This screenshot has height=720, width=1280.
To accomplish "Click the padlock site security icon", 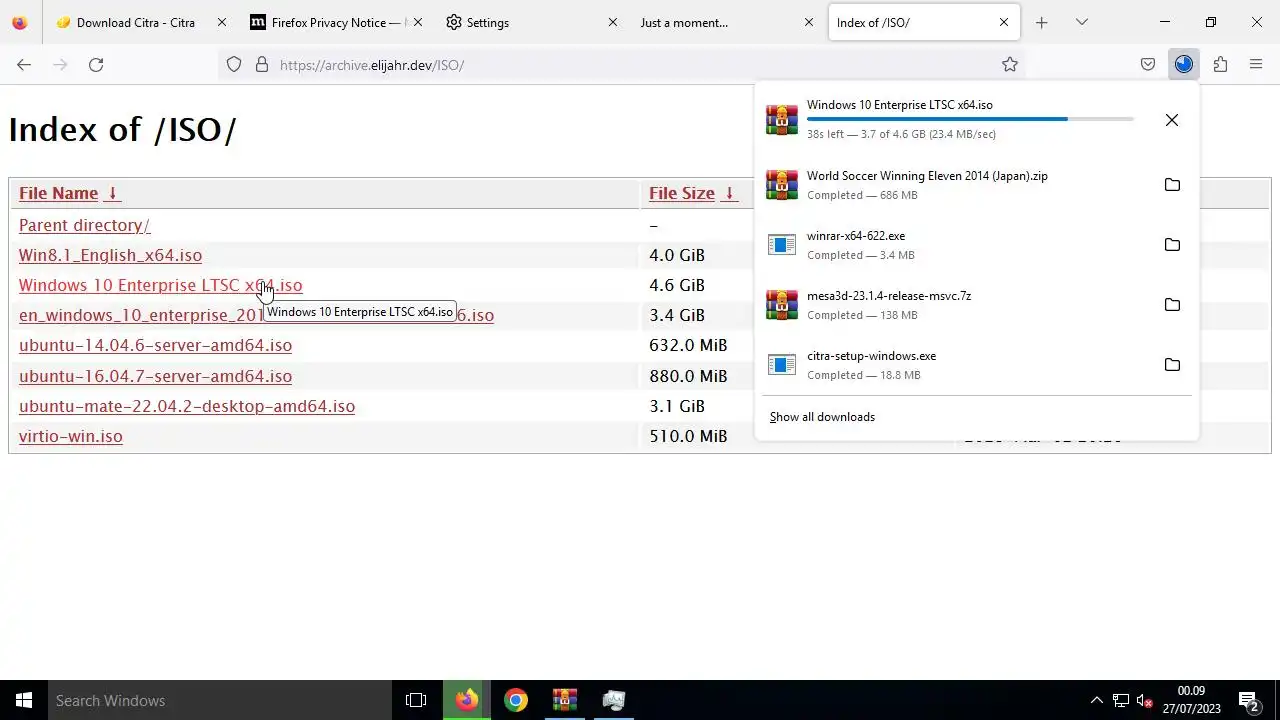I will pyautogui.click(x=262, y=64).
